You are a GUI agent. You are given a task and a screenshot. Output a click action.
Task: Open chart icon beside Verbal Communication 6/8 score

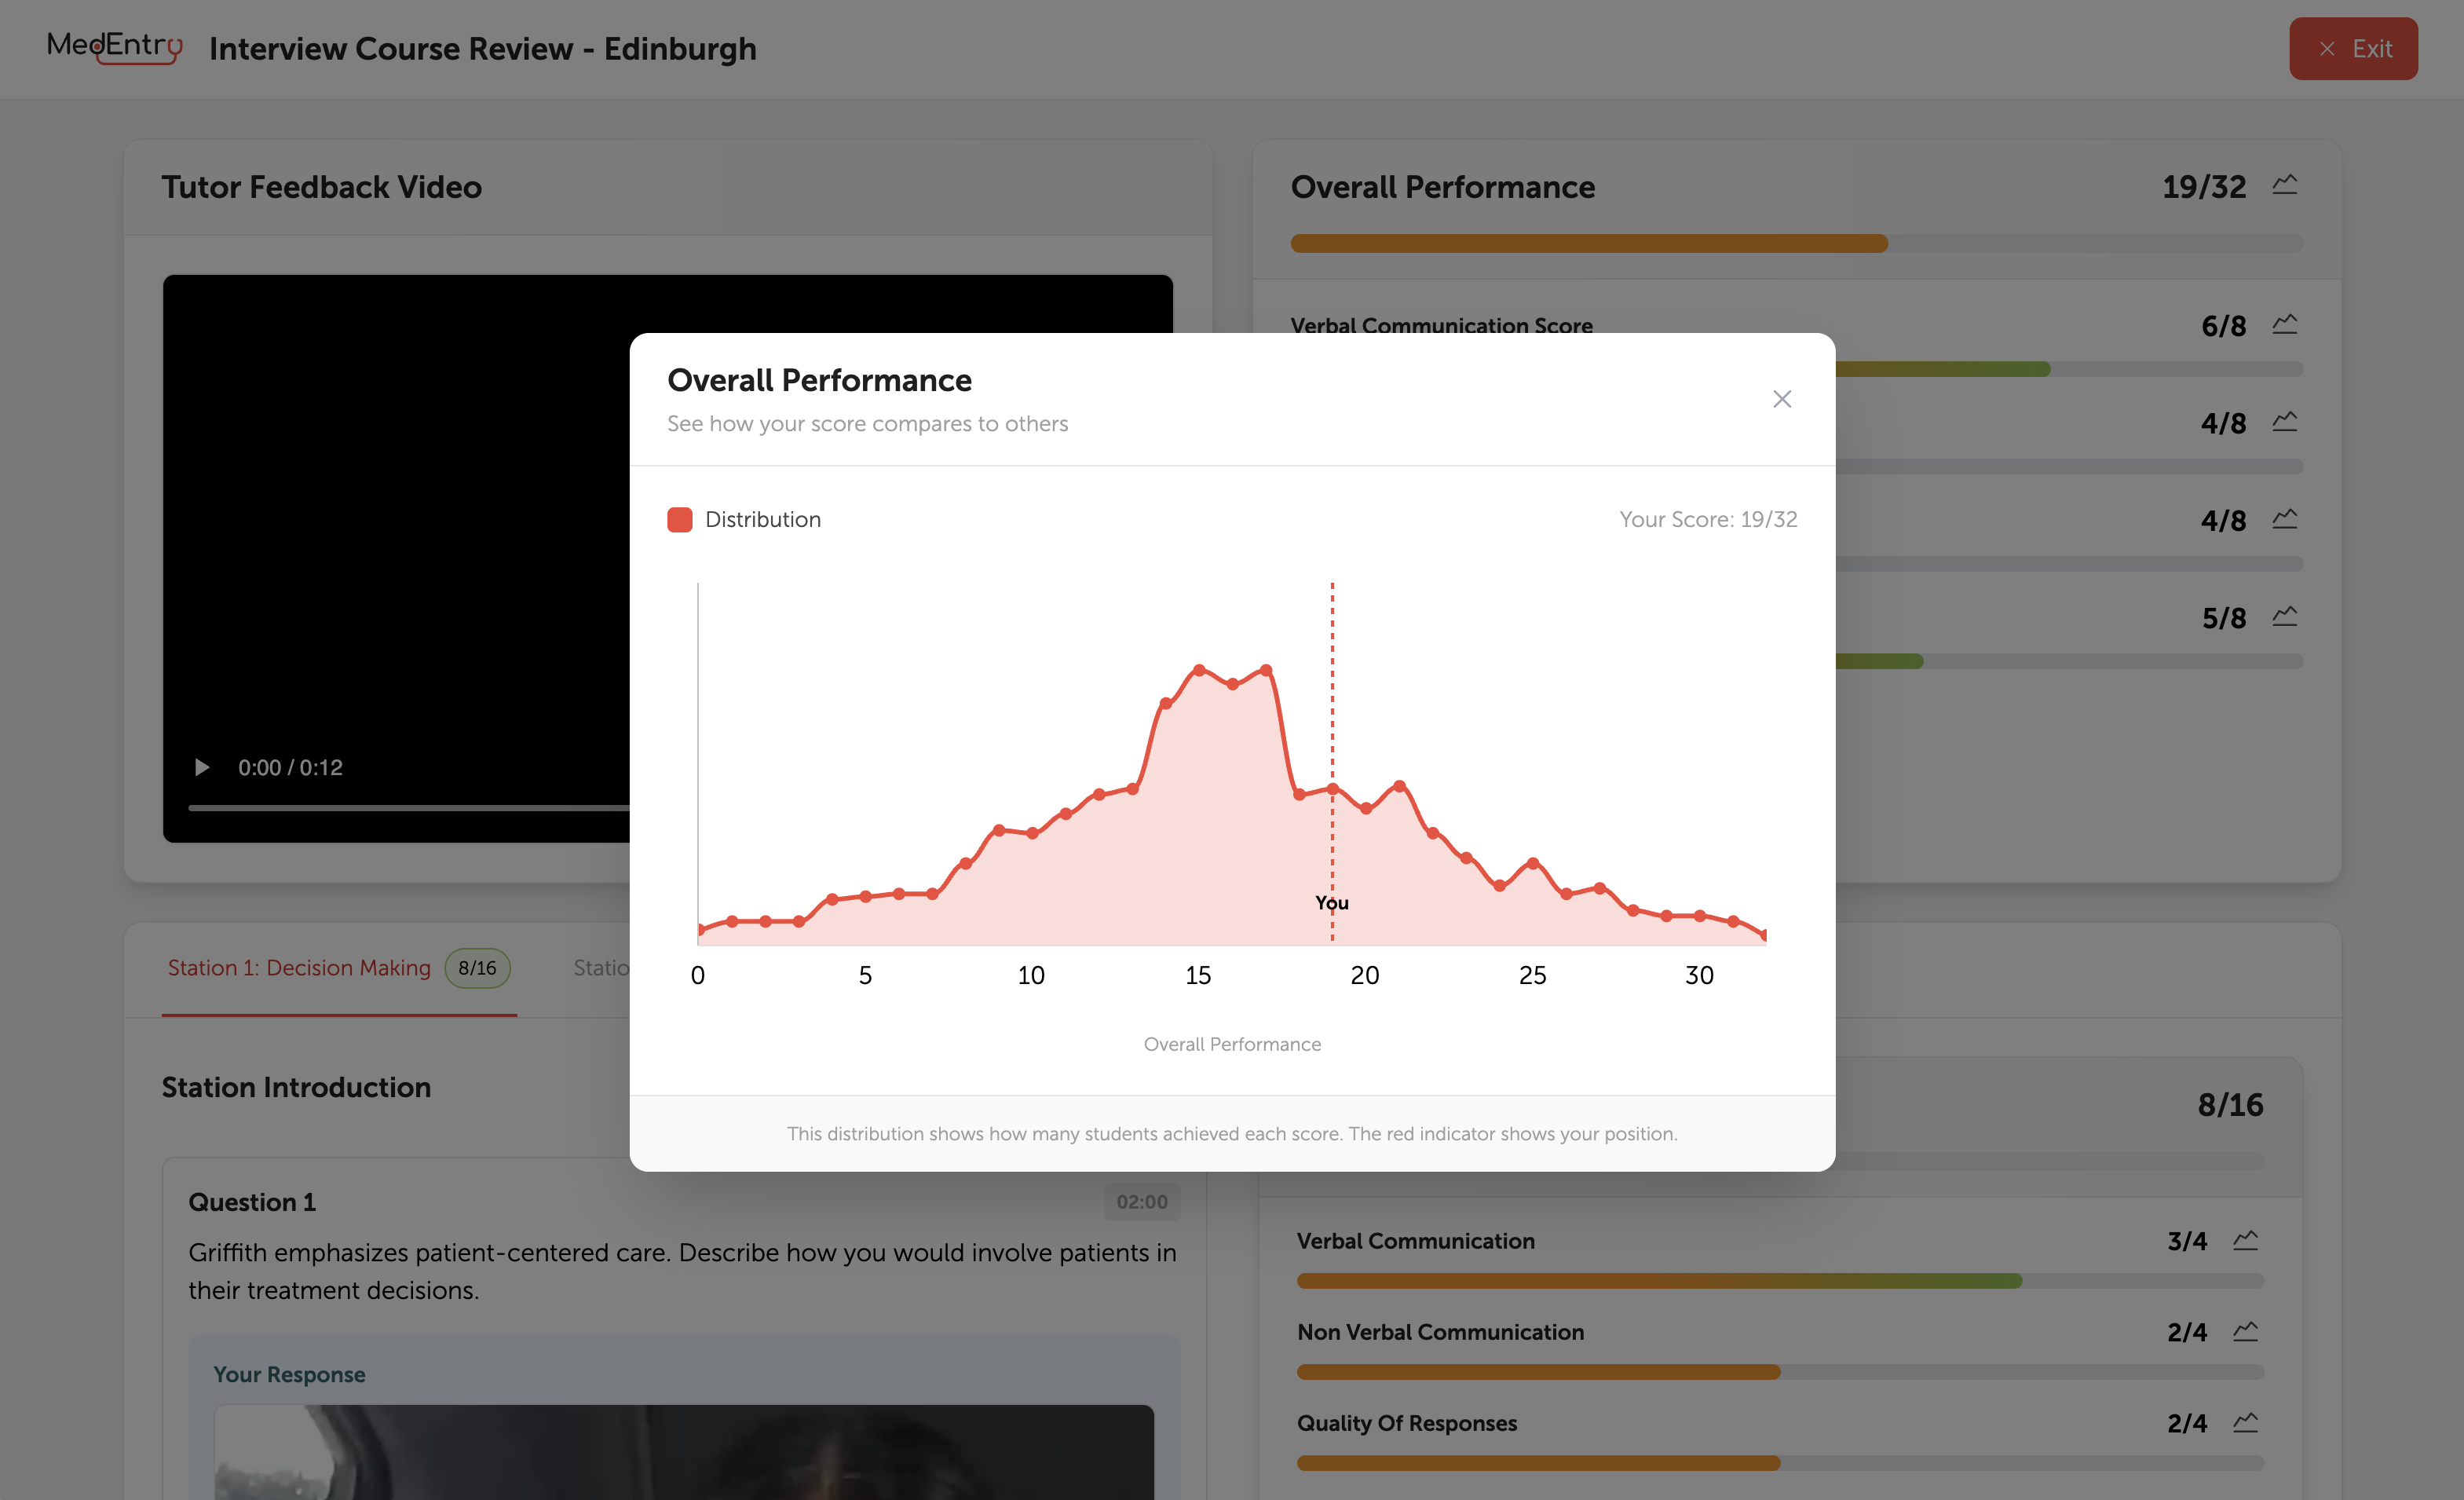click(x=2284, y=325)
